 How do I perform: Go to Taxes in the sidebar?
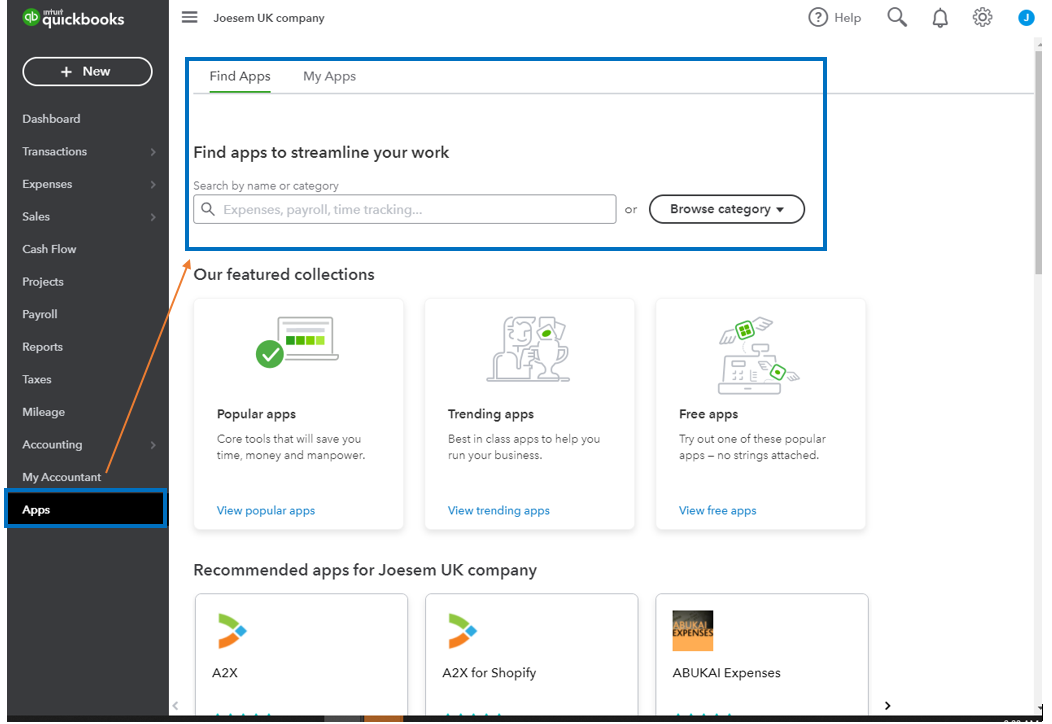(37, 379)
